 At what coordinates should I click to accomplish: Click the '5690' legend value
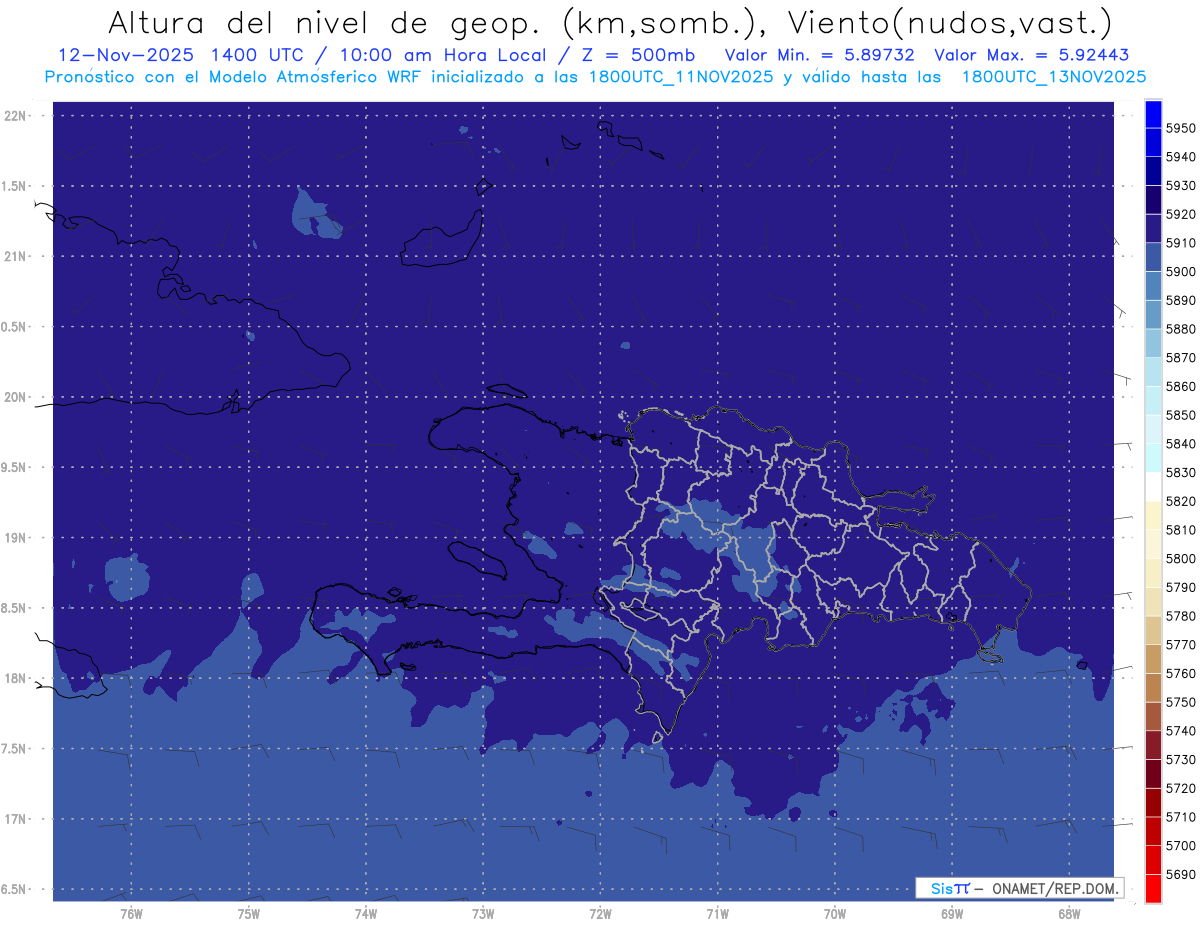[x=1181, y=874]
